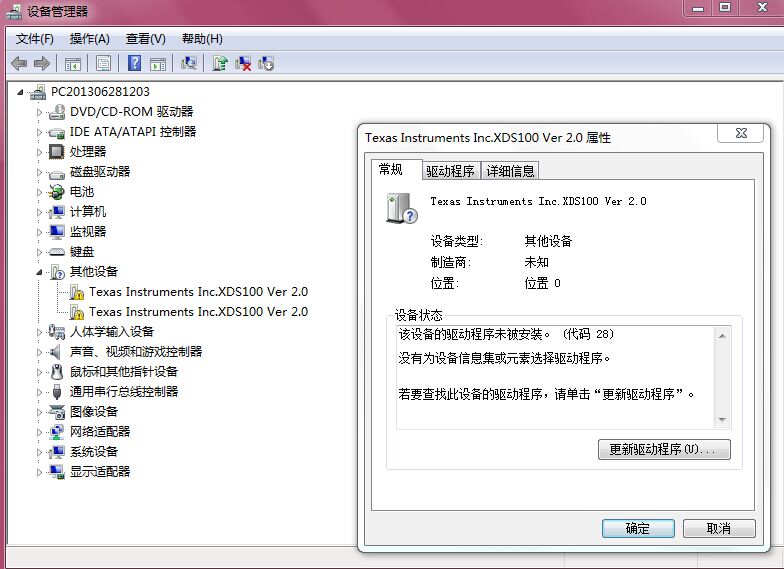Click the device icon in properties dialog
Viewport: 784px width, 569px height.
(402, 208)
